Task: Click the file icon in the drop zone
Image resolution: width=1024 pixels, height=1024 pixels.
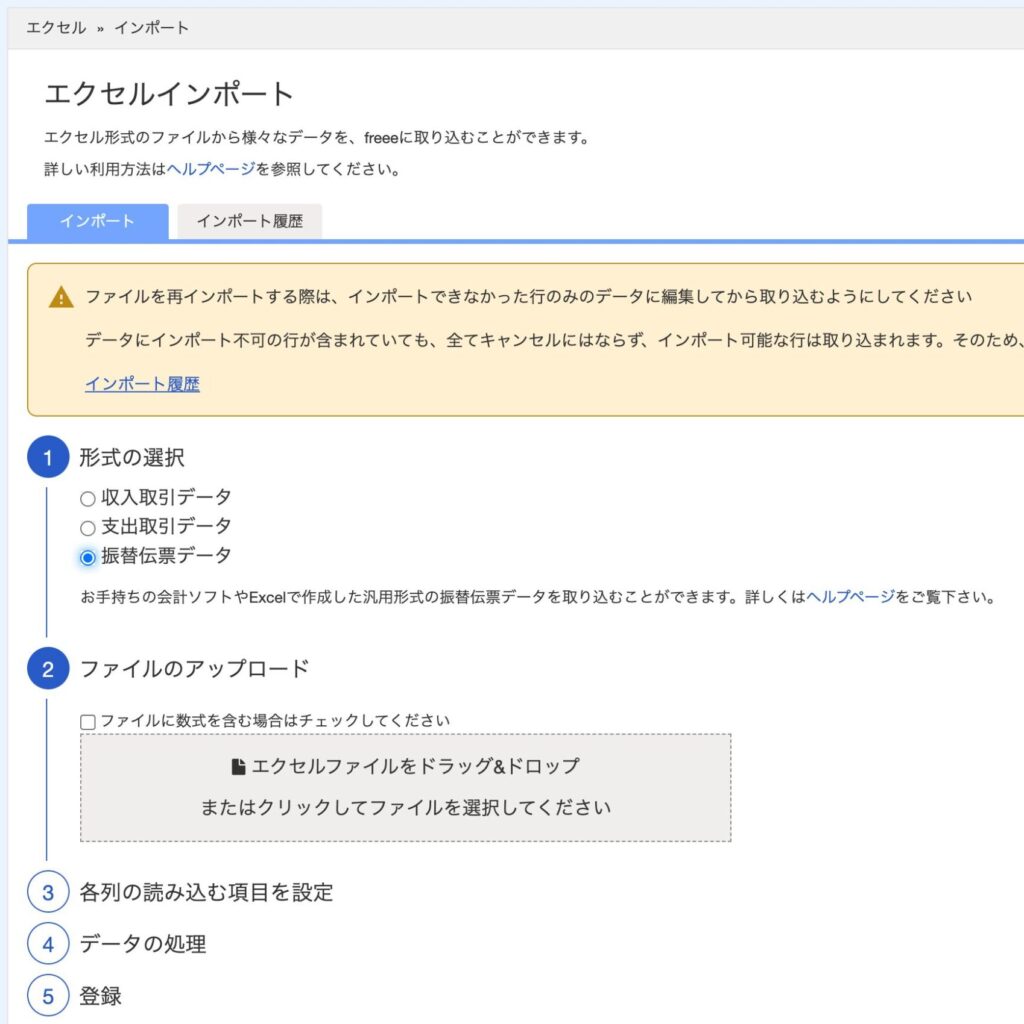Action: 239,766
